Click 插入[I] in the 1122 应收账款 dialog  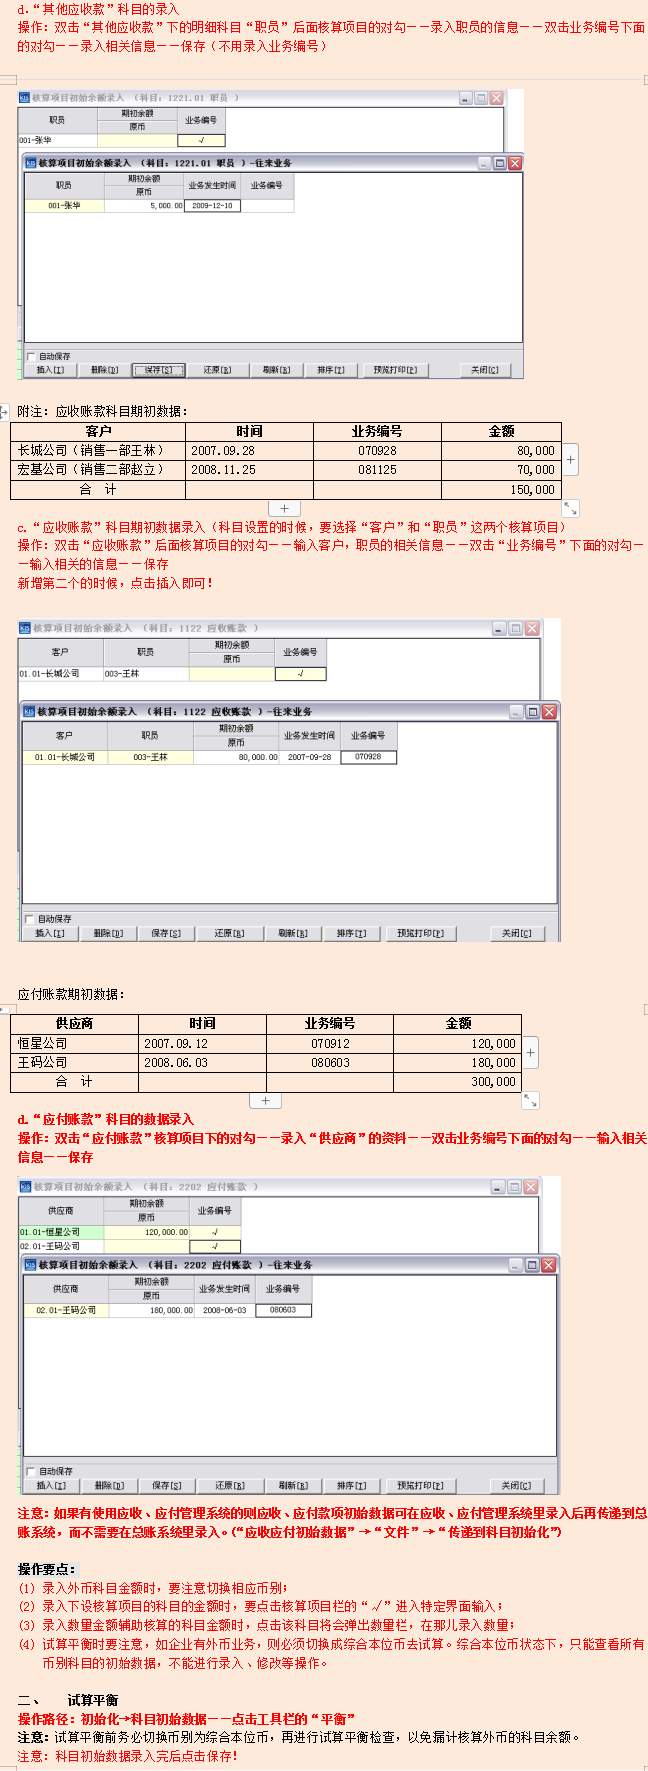click(50, 933)
